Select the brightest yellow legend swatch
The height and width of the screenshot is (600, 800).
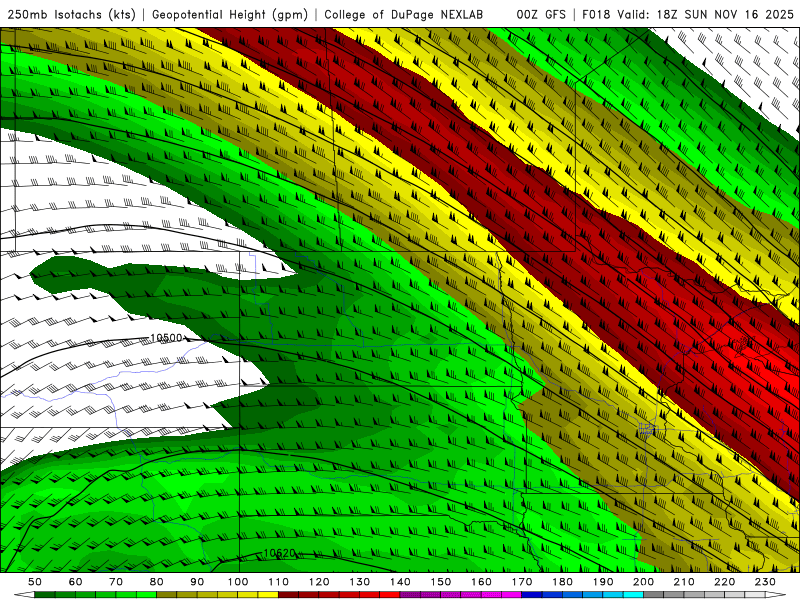click(x=268, y=594)
